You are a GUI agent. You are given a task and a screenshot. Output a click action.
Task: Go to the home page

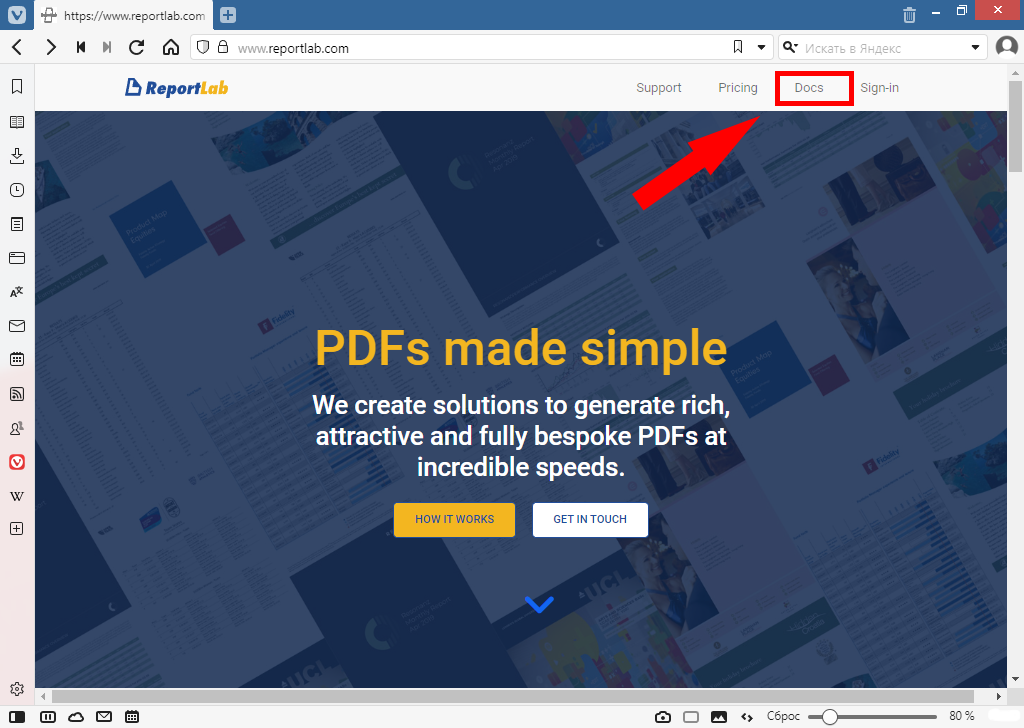tap(171, 47)
